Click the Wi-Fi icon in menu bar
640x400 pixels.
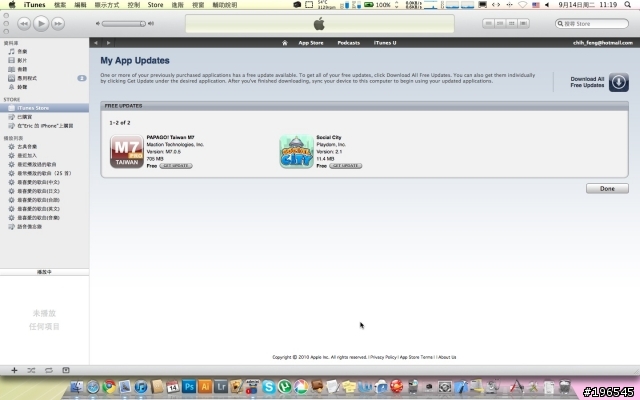tap(522, 5)
